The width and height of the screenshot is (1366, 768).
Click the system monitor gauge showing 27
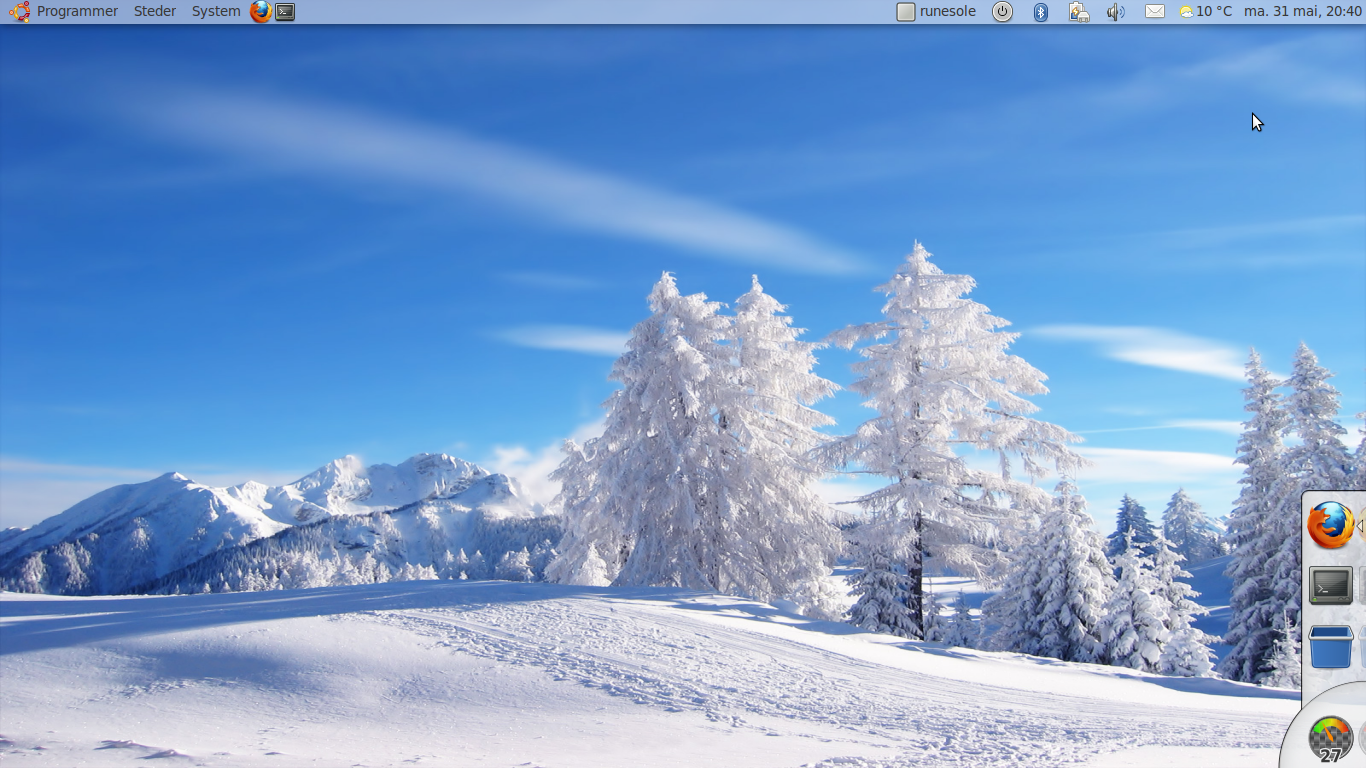[x=1330, y=739]
